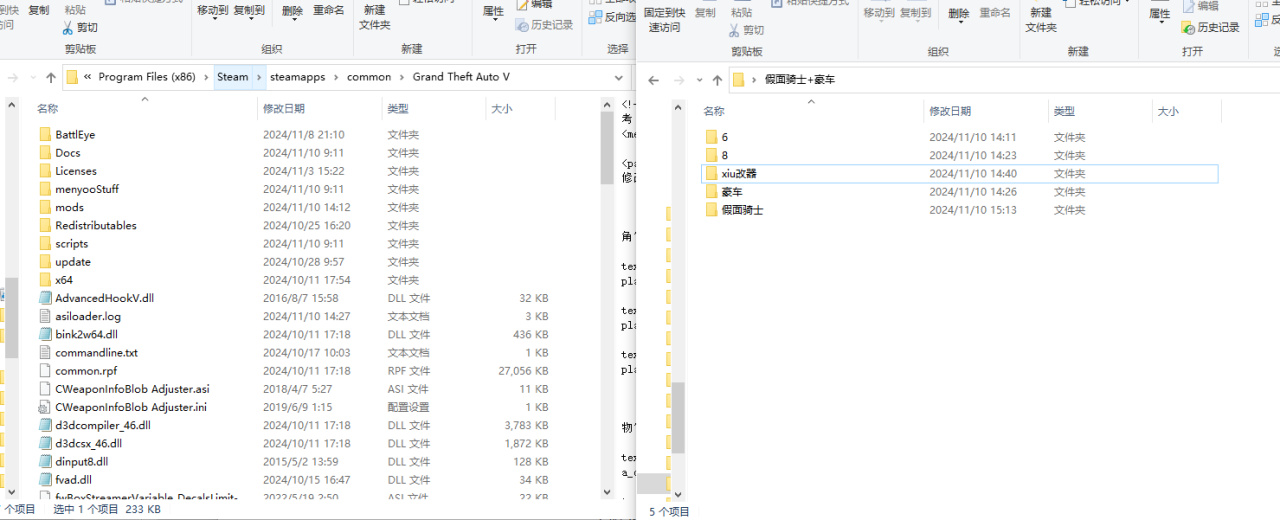The width and height of the screenshot is (1280, 520).
Task: Click Program Files (x86) in breadcrumb
Action: tap(147, 77)
